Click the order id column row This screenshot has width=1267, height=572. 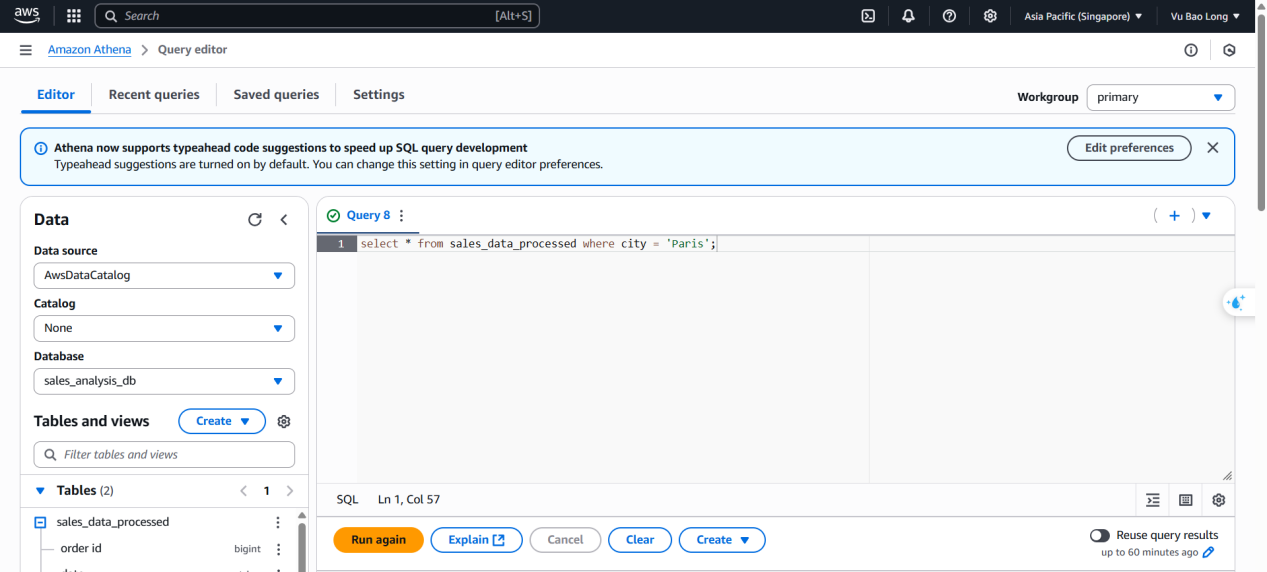click(x=164, y=549)
